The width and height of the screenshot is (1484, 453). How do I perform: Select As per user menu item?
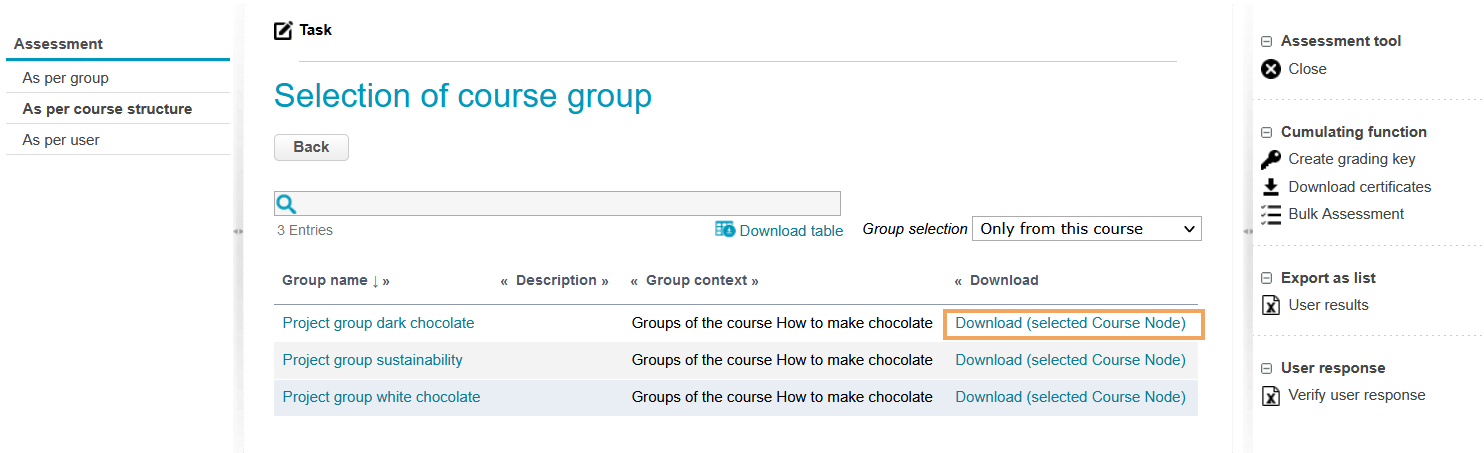click(x=61, y=140)
